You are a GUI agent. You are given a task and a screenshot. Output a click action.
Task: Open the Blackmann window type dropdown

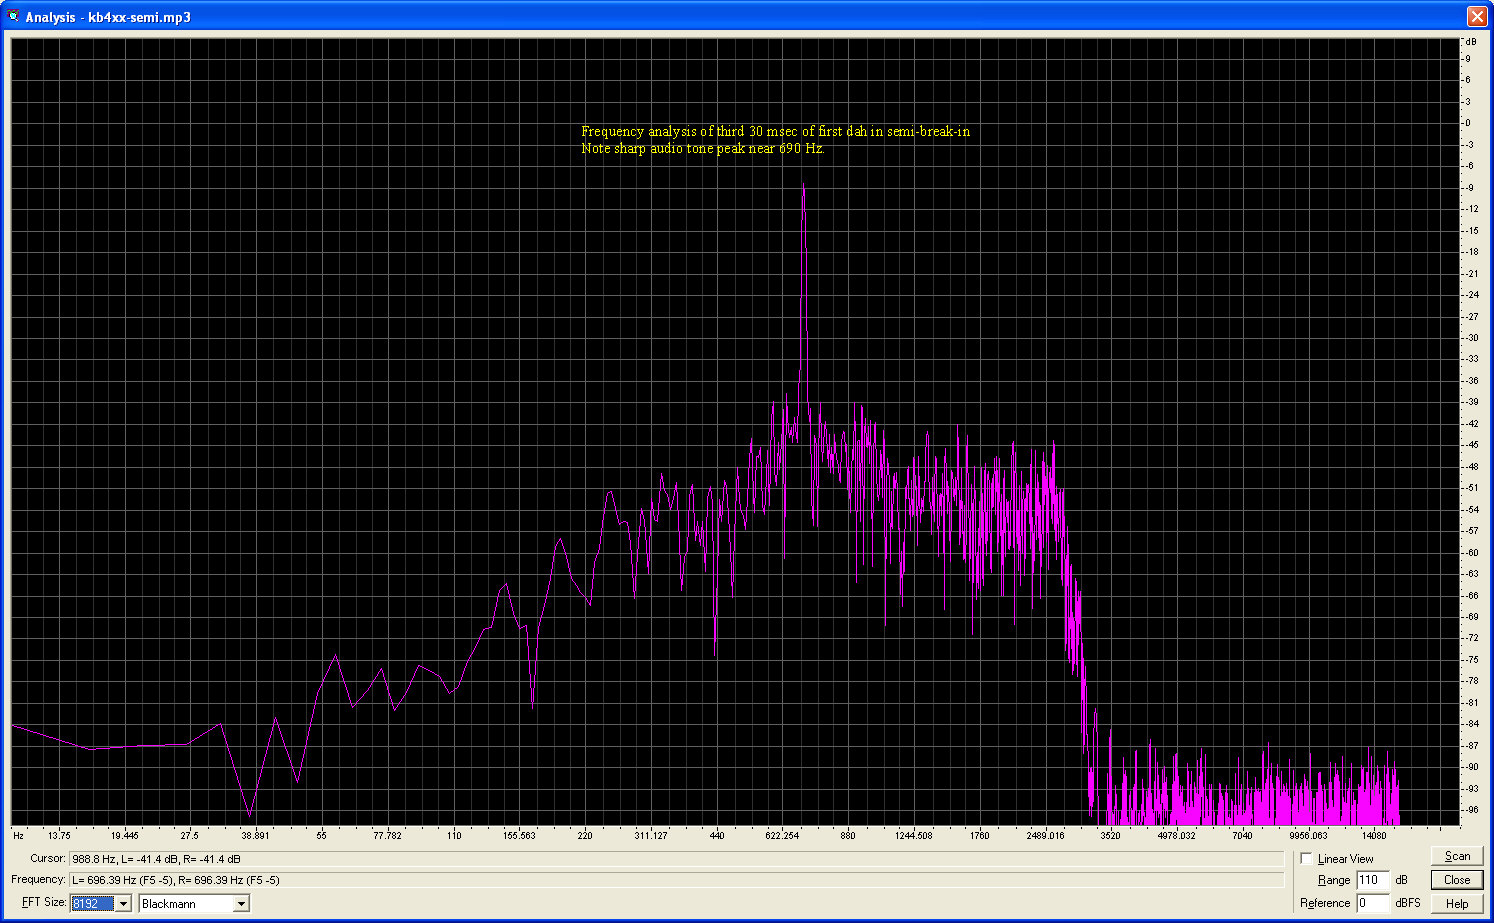click(x=241, y=904)
